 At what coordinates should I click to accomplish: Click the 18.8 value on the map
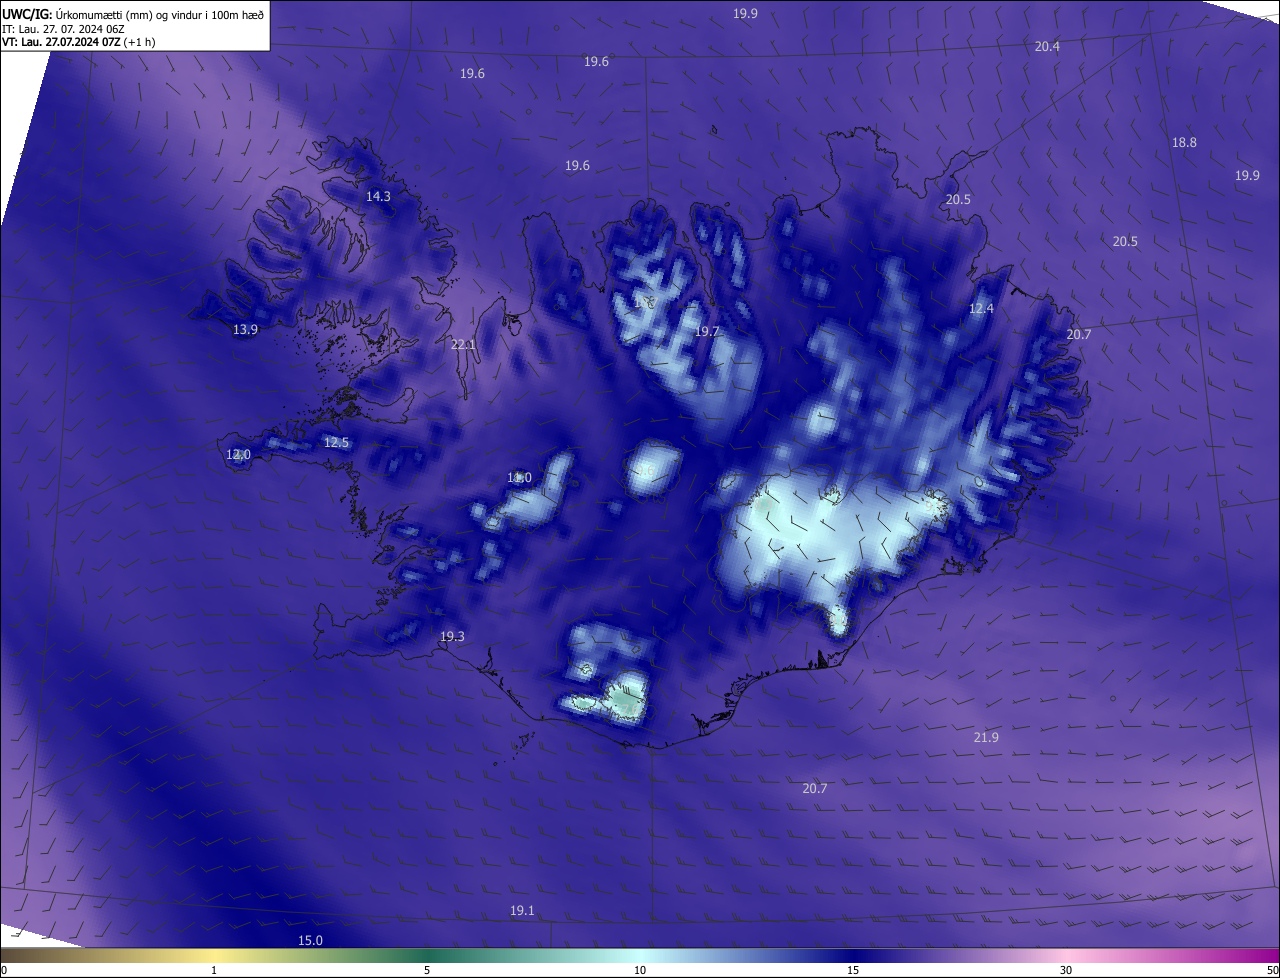pyautogui.click(x=1184, y=142)
